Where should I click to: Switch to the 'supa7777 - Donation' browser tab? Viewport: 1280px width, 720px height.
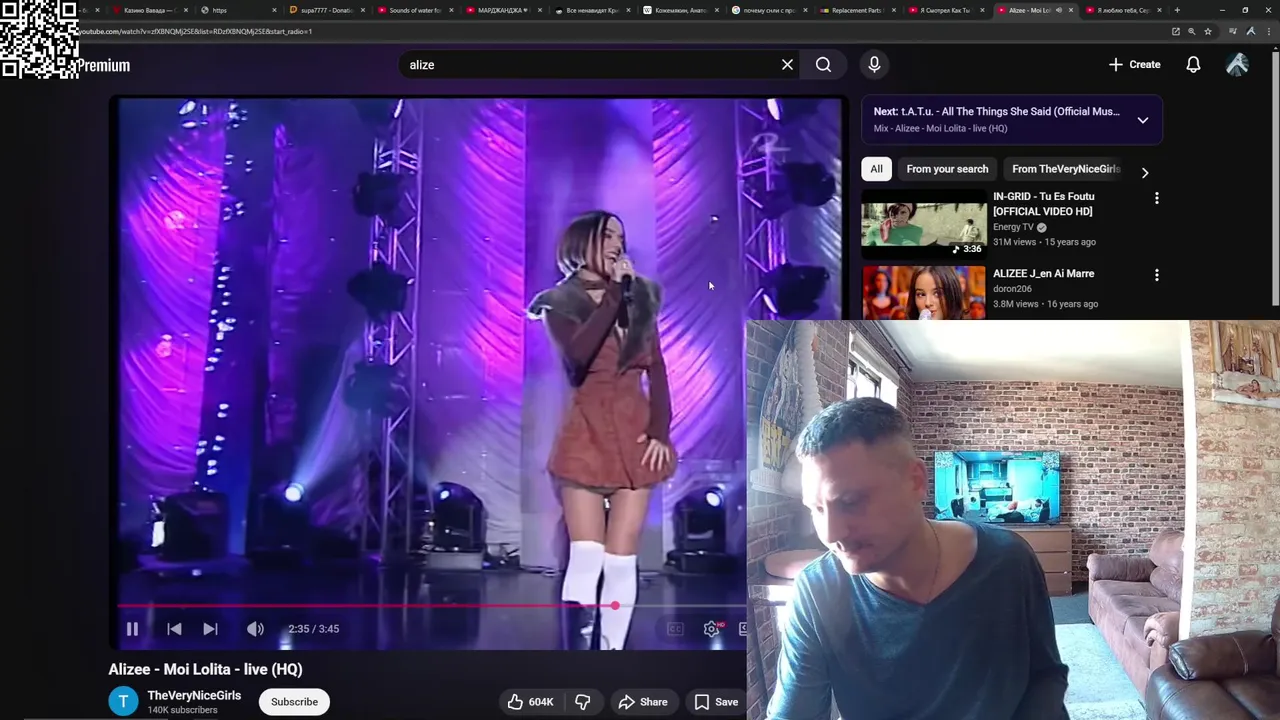326,10
